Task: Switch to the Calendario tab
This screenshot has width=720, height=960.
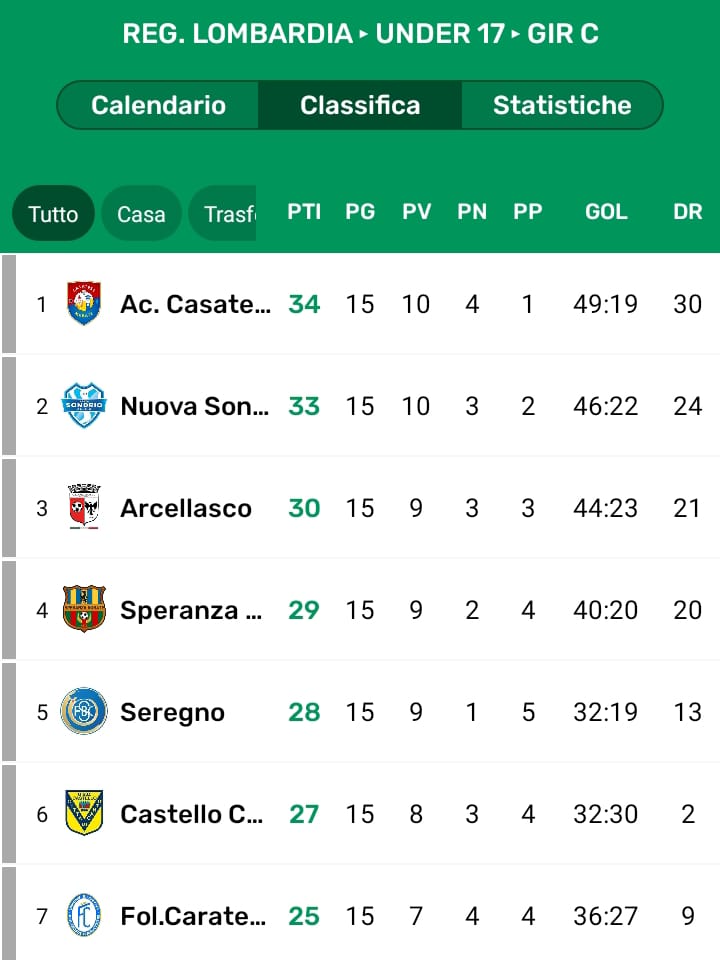Action: [159, 105]
